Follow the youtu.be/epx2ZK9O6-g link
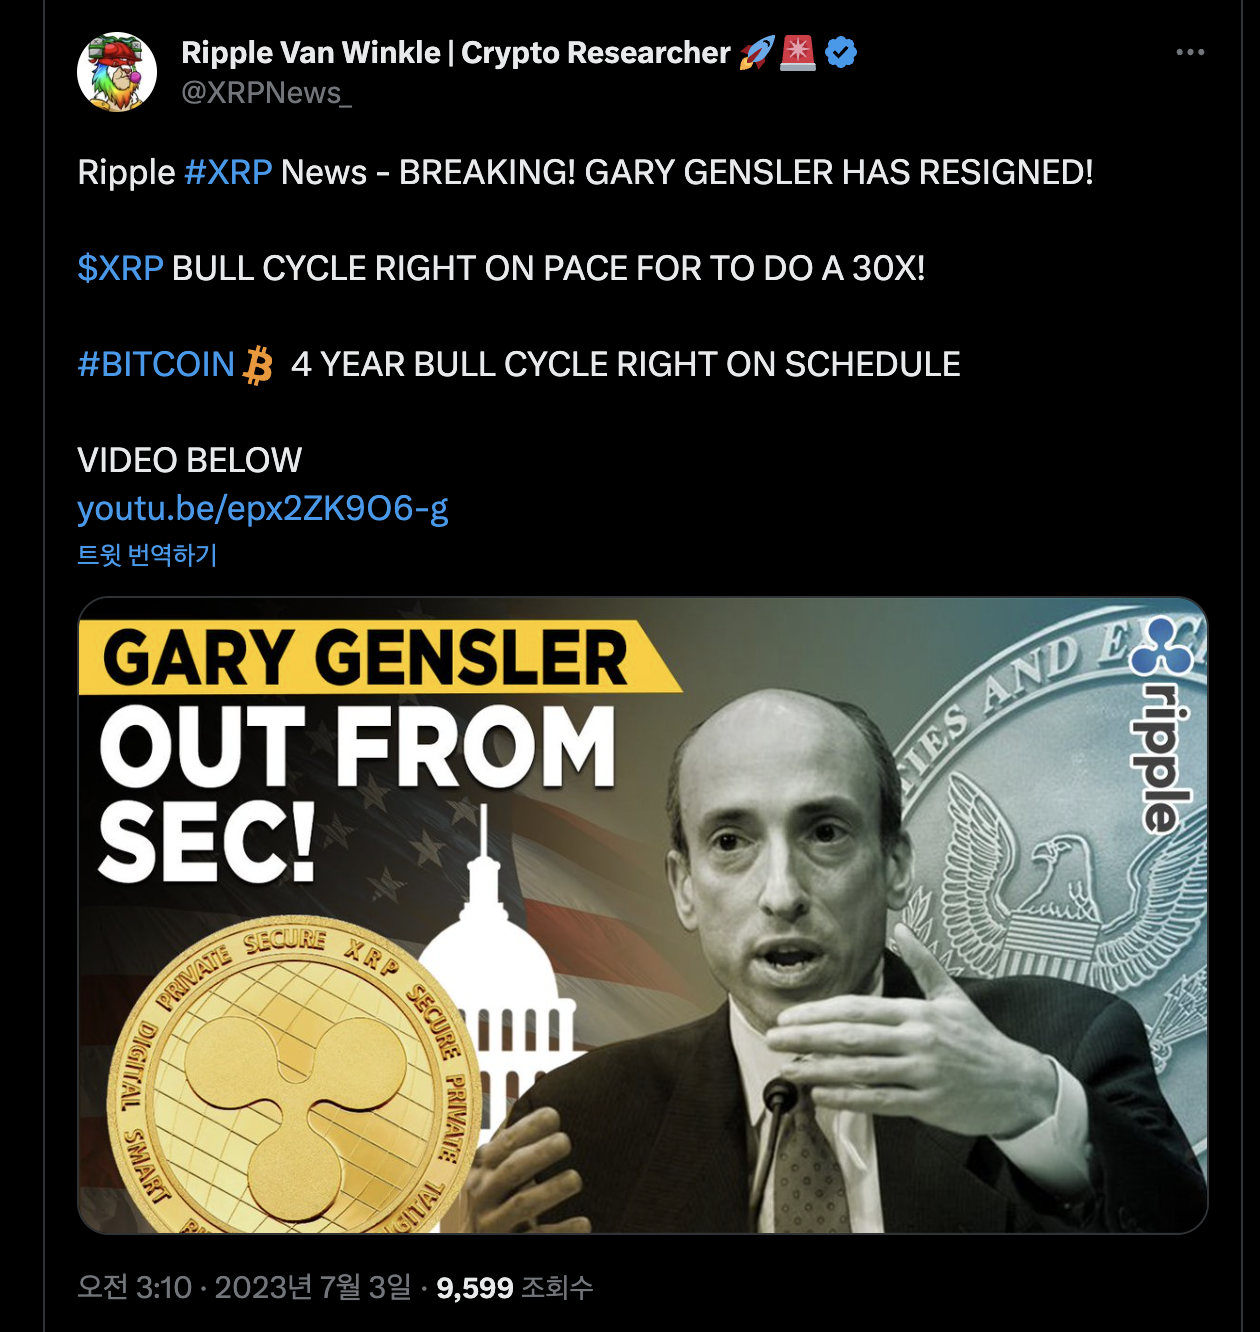The image size is (1260, 1332). 263,509
